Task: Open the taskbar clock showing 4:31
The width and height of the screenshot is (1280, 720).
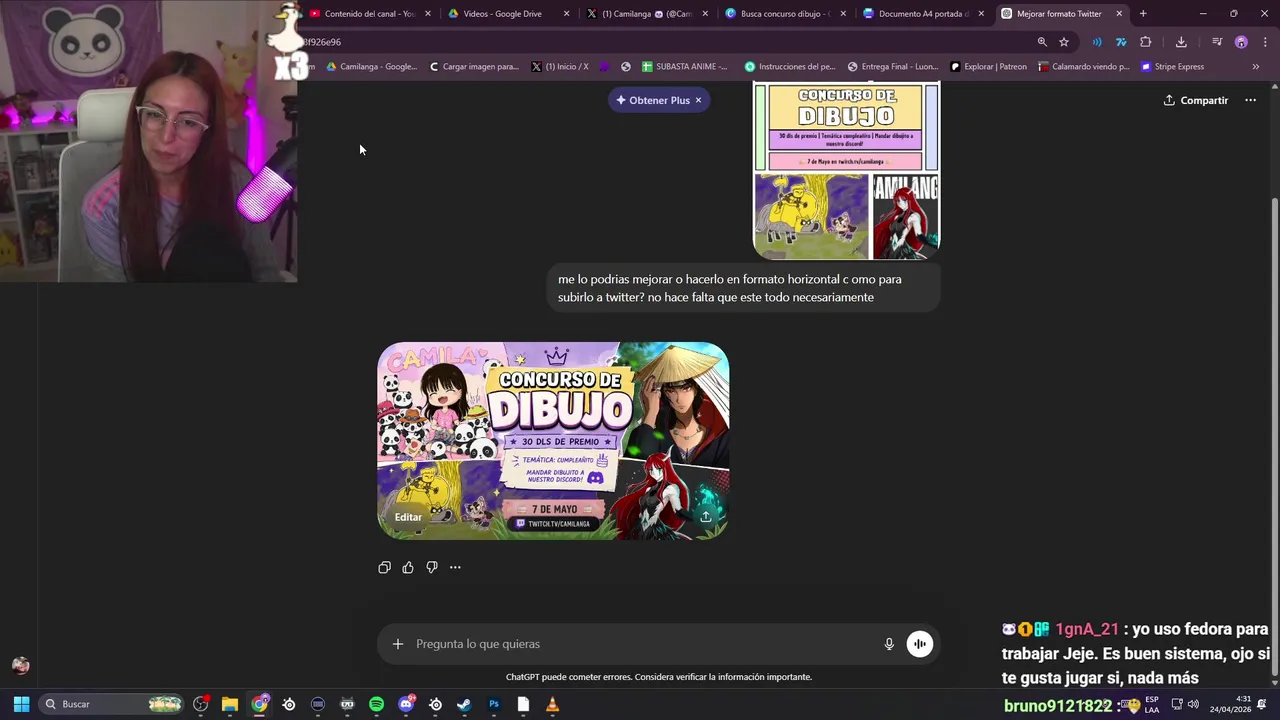Action: [x=1230, y=704]
